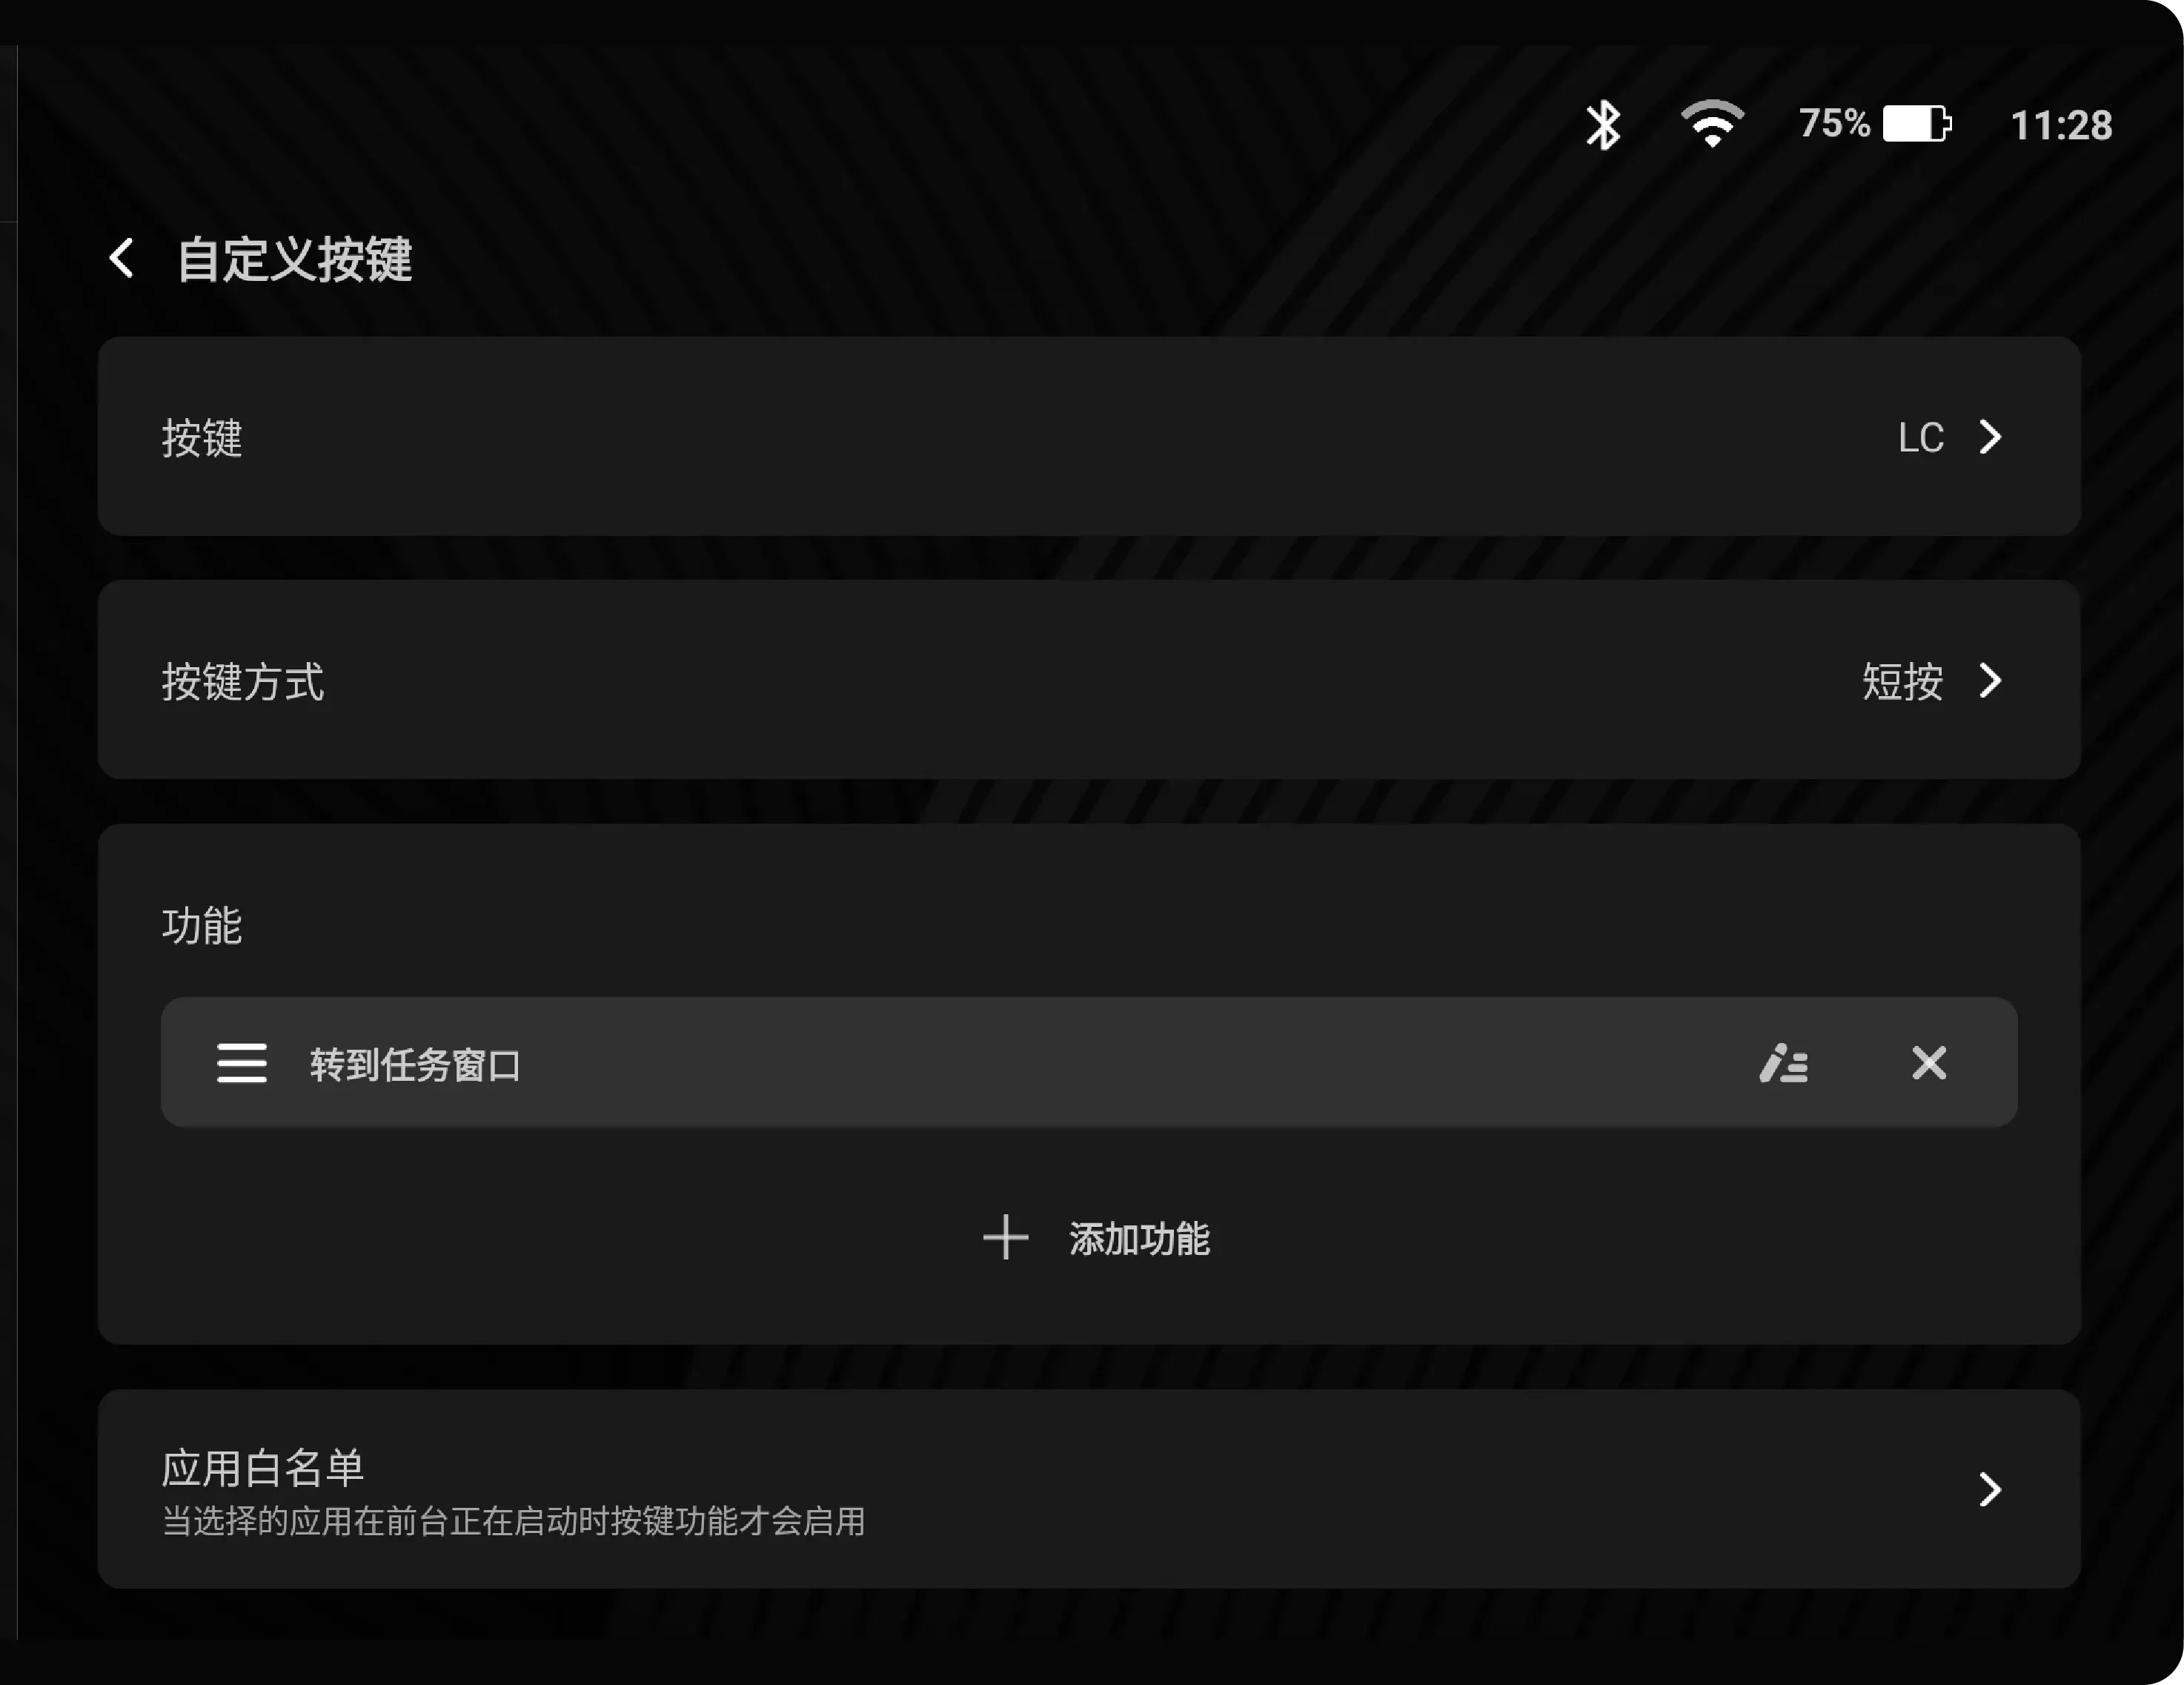
Task: Select the 短按 value text
Action: 1902,682
